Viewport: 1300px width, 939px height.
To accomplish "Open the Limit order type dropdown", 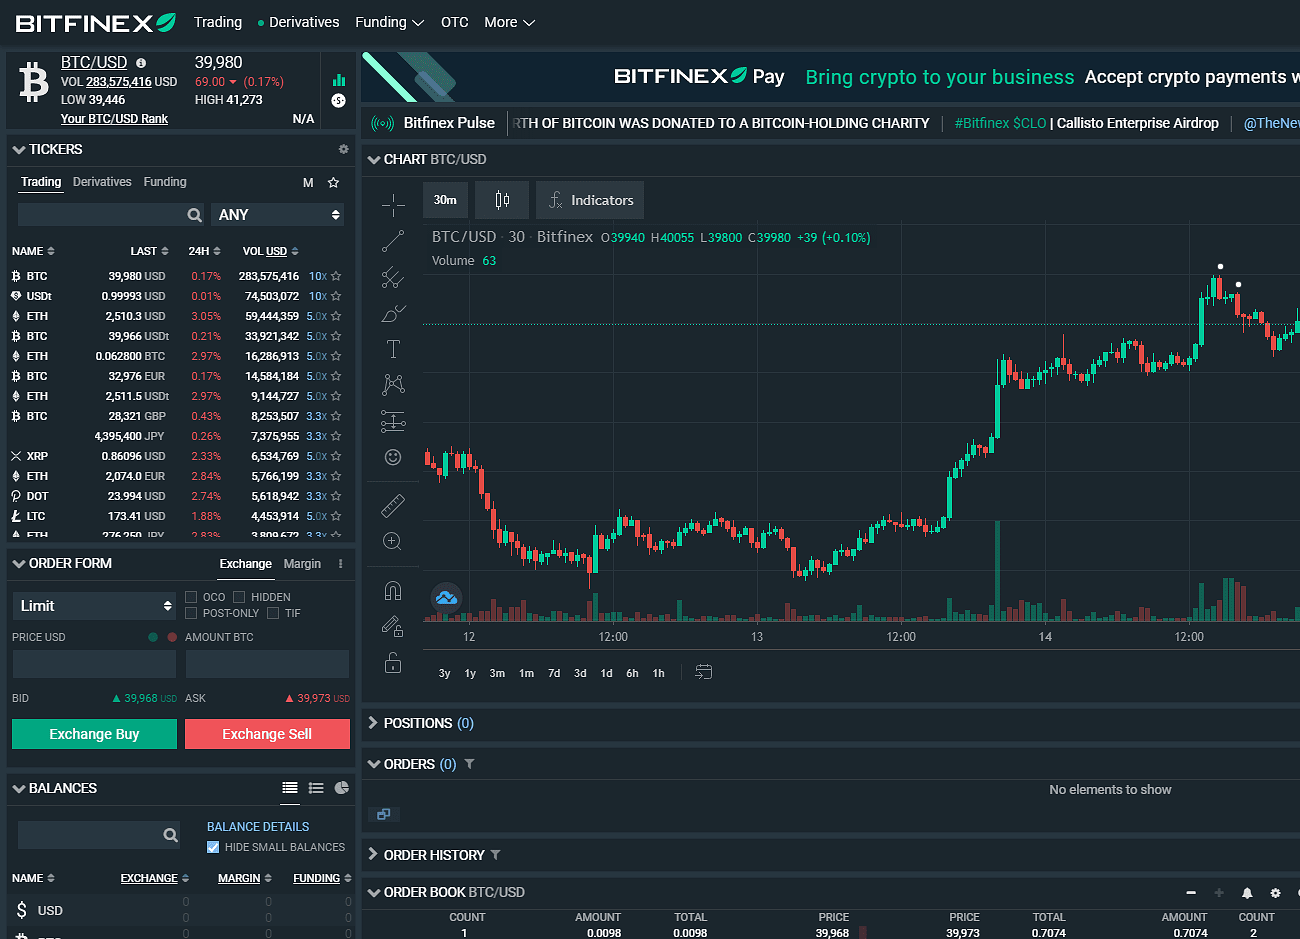I will point(94,606).
